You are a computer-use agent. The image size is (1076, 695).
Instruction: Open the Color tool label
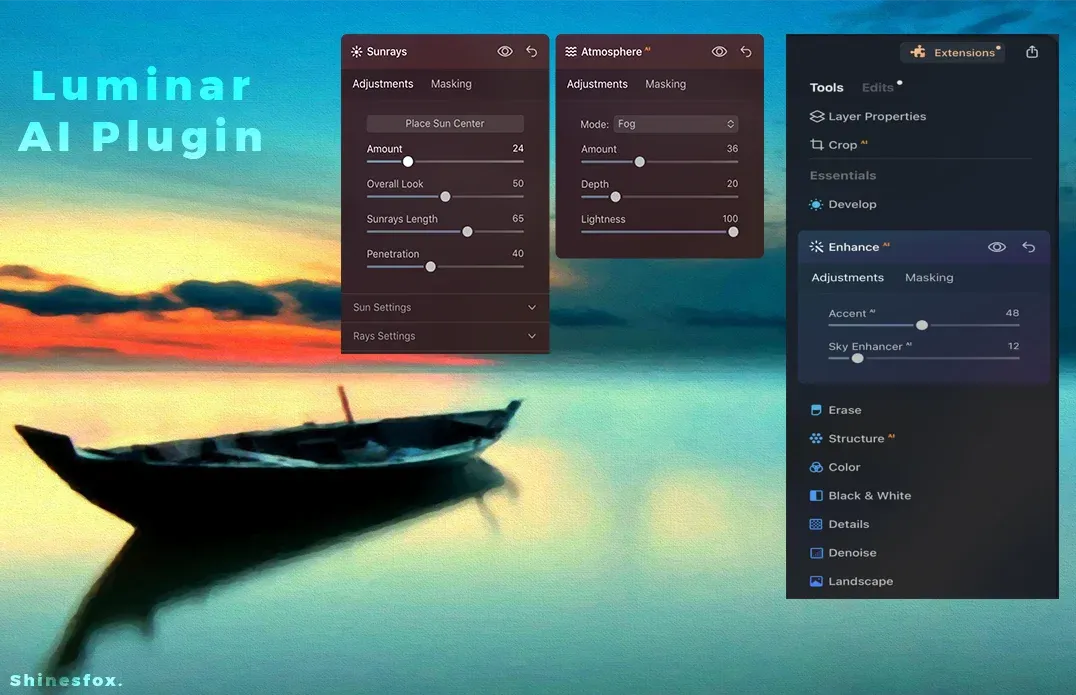point(844,467)
